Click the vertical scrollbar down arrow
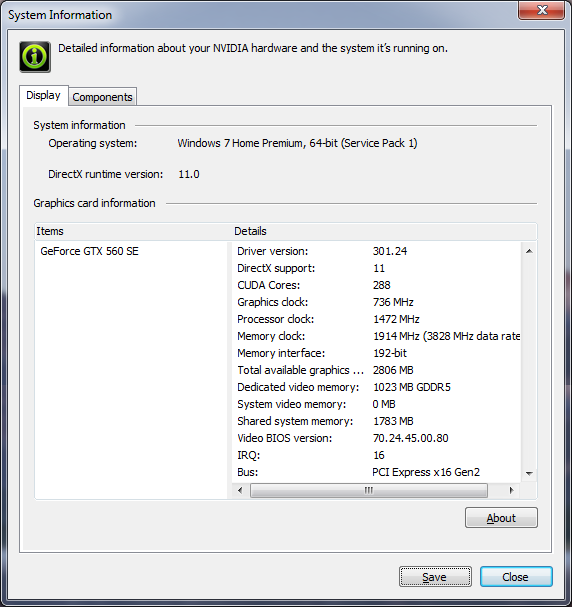Image resolution: width=572 pixels, height=607 pixels. pos(529,473)
